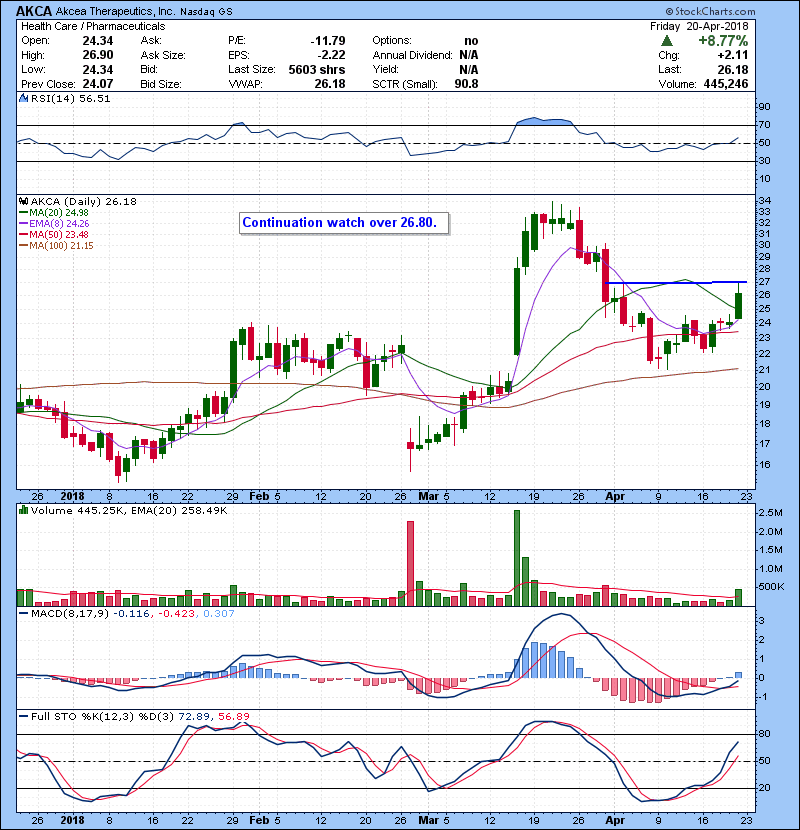Click the Volume 445.25K, EMA(20) 258.49K label
Screen dimensions: 800x830
pos(129,510)
